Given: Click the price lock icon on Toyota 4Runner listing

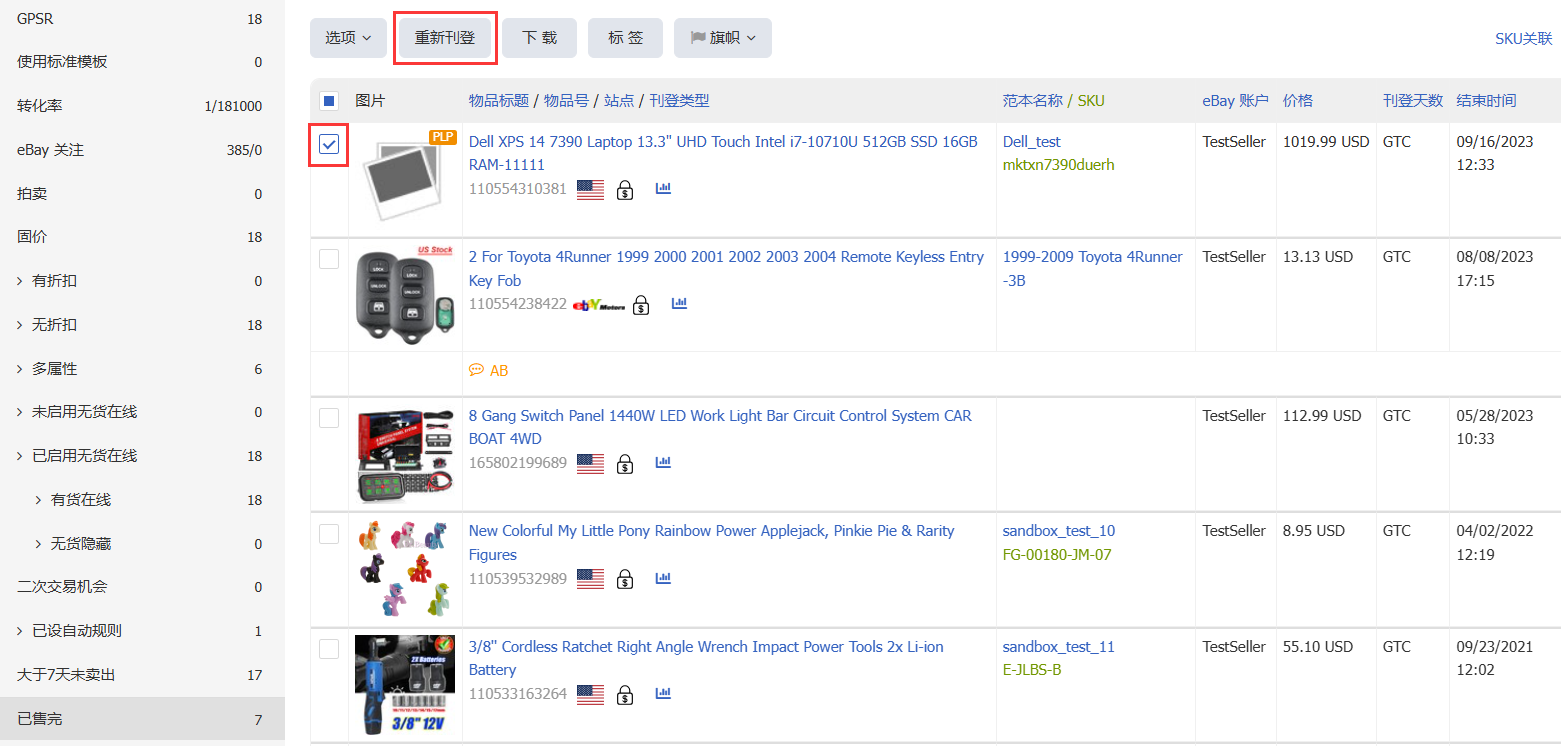Looking at the screenshot, I should 642,304.
